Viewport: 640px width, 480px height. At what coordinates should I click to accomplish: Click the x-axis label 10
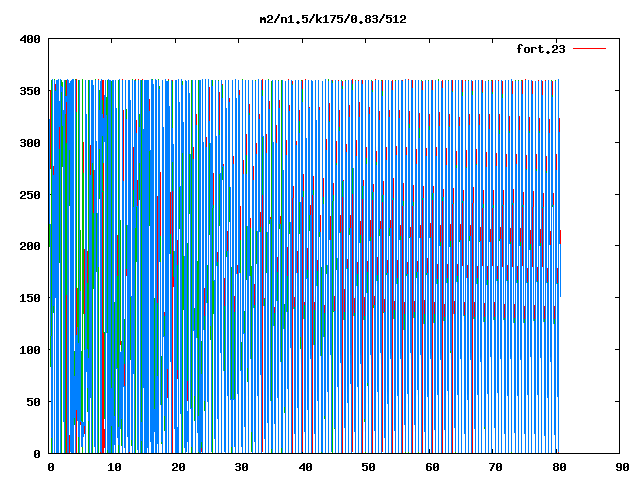coord(114,467)
